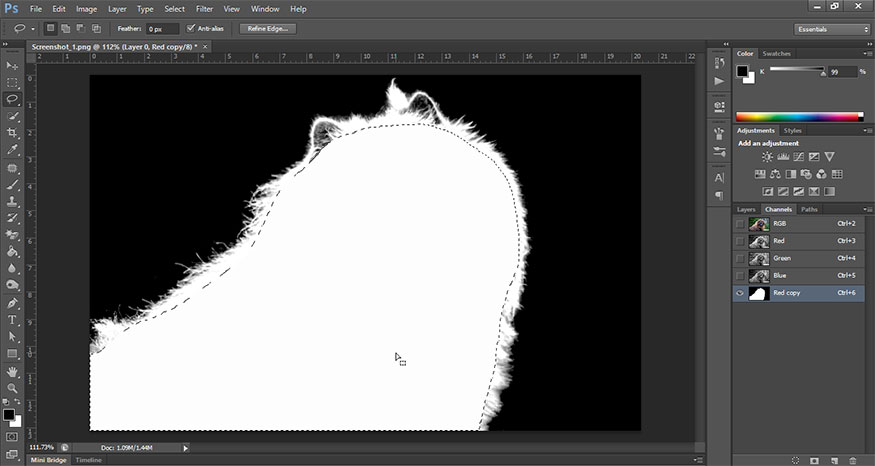875x466 pixels.
Task: Select the Crop tool
Action: point(12,133)
